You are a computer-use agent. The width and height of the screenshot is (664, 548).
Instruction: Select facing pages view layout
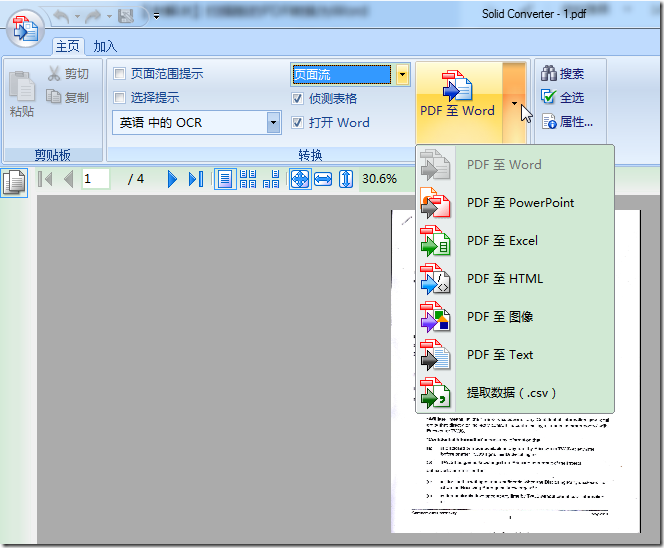[271, 179]
